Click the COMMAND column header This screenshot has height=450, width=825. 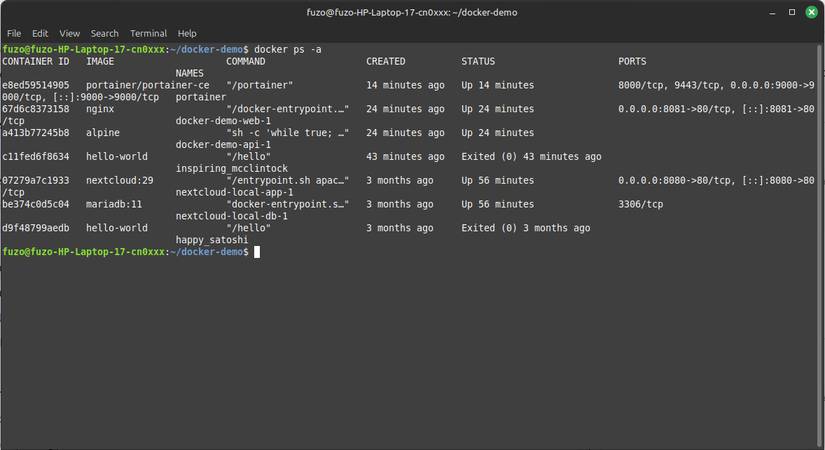click(246, 62)
